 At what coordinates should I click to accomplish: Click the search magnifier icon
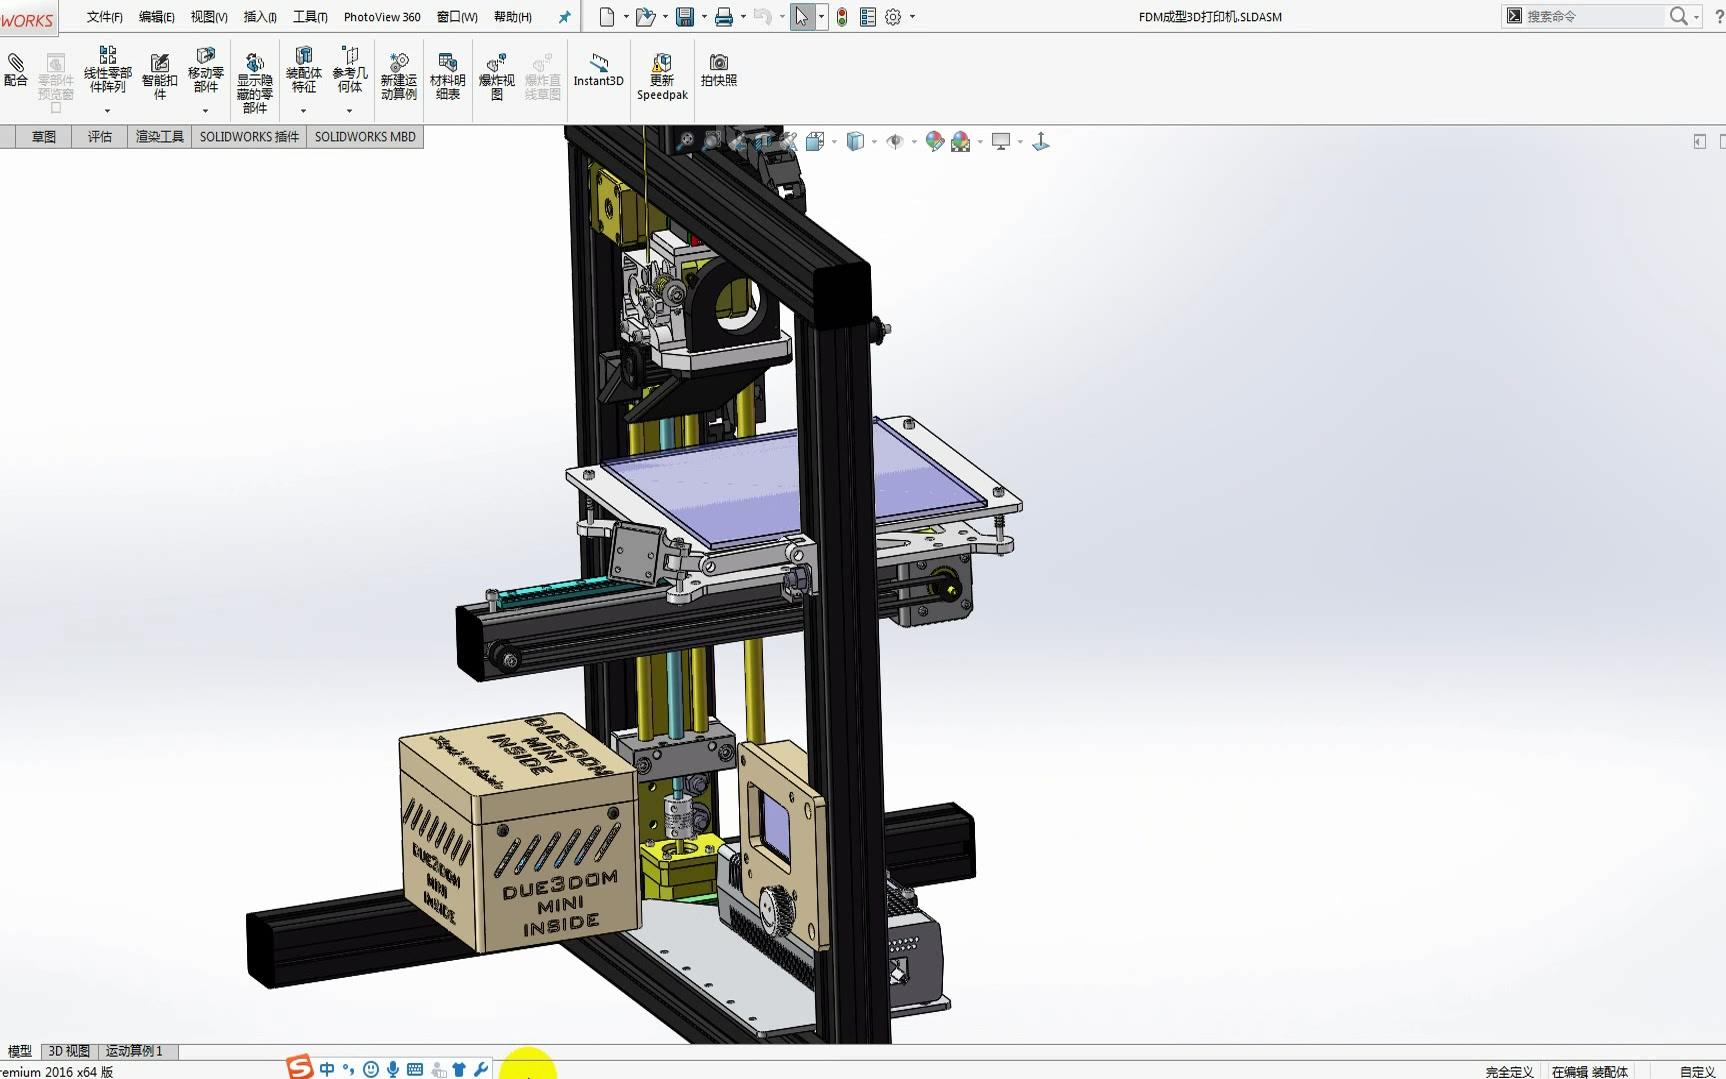[1678, 17]
